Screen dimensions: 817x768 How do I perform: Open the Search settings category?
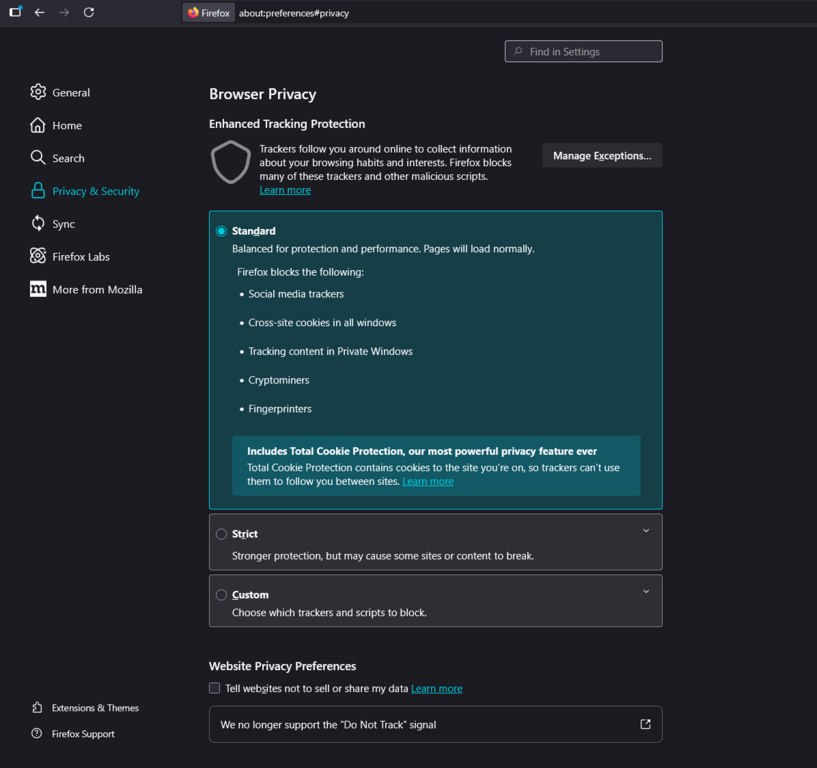tap(68, 158)
